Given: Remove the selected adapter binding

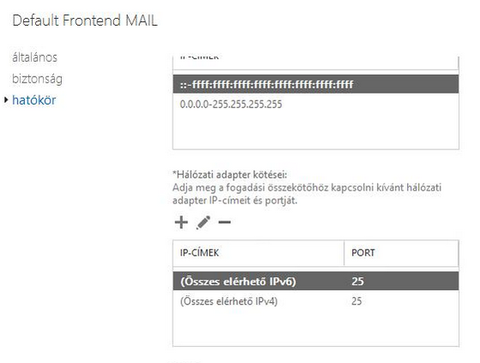Looking at the screenshot, I should coord(224,222).
